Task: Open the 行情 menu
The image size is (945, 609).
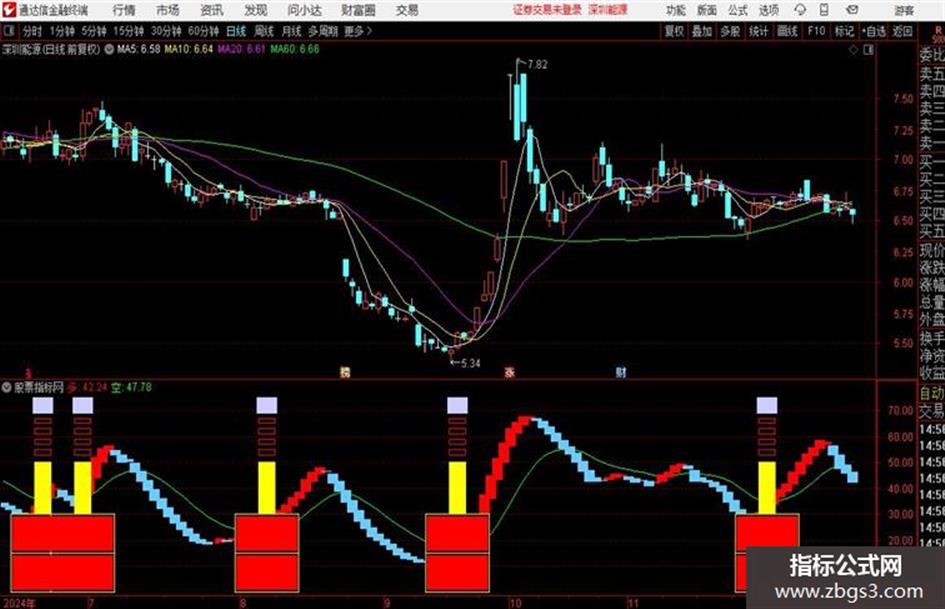Action: point(124,10)
